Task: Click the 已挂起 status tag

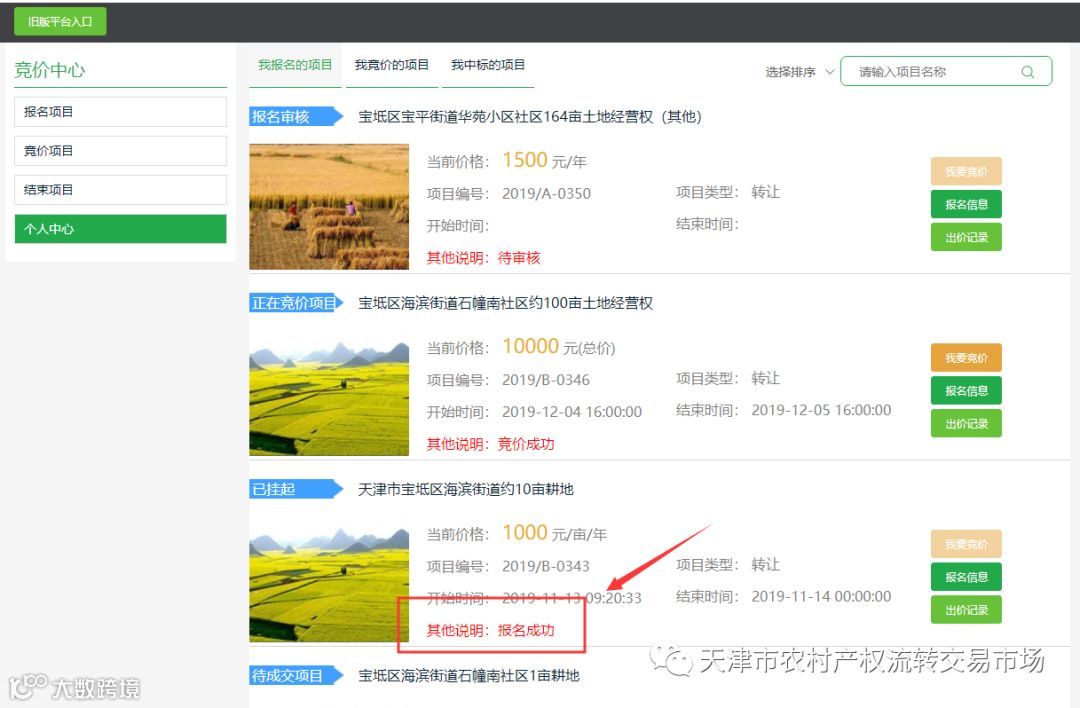Action: pos(295,489)
